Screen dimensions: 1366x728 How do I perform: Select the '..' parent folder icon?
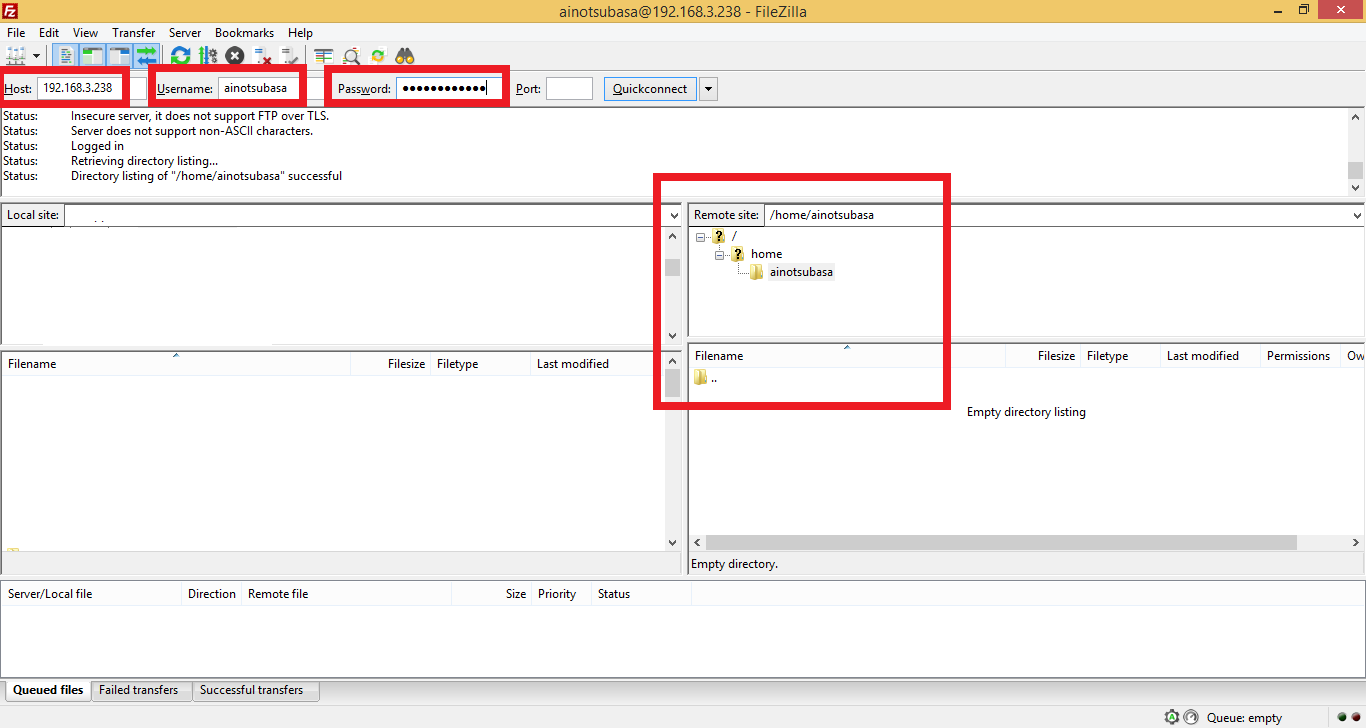click(x=700, y=377)
